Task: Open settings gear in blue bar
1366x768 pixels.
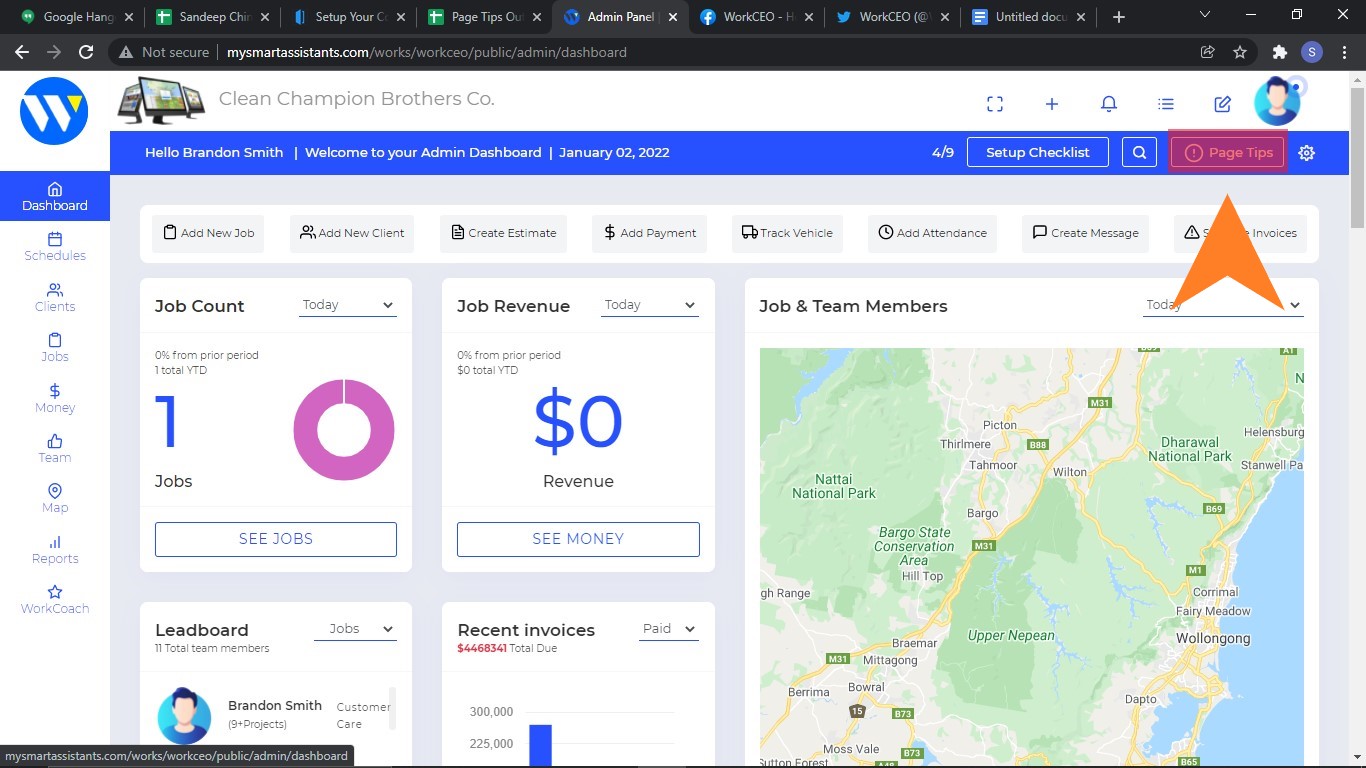Action: point(1306,153)
